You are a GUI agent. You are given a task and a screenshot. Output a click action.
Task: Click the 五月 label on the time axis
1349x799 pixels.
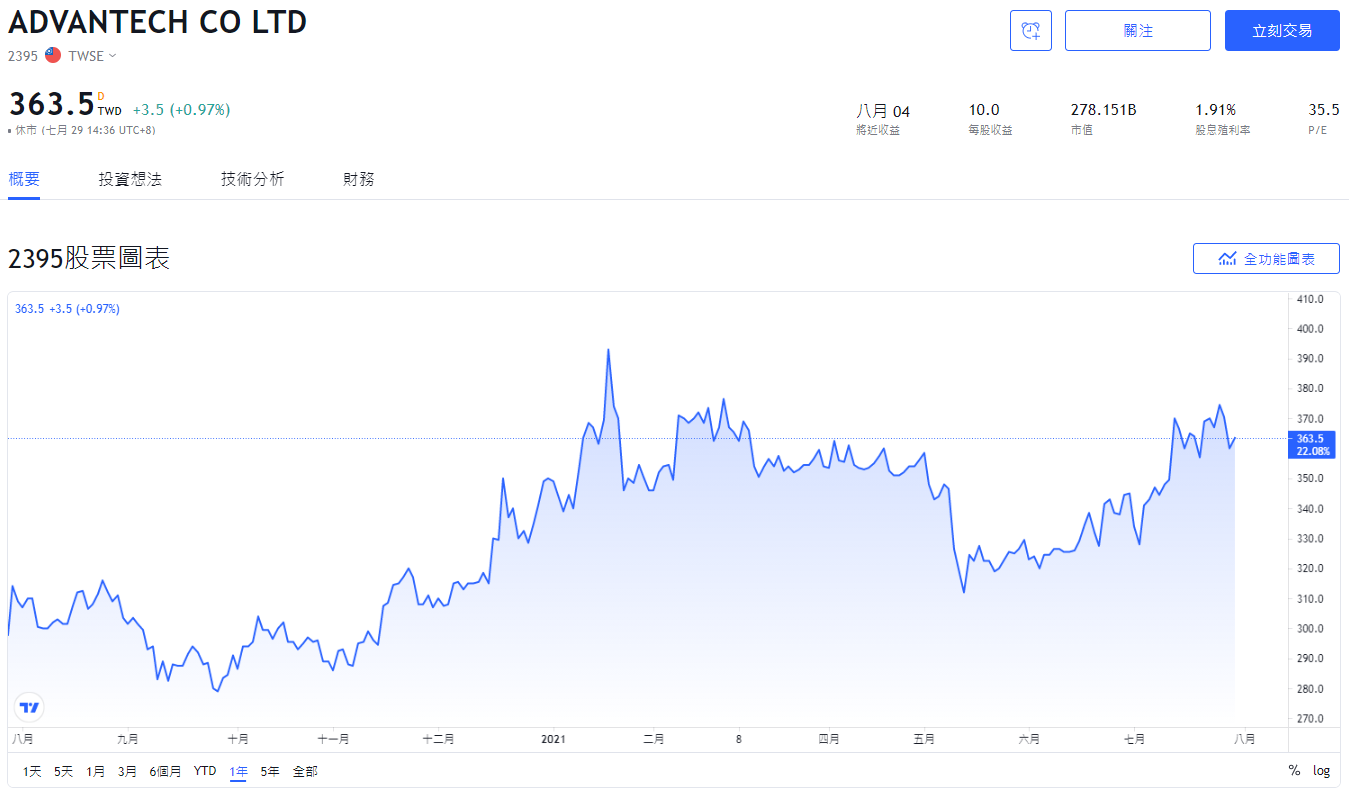(x=924, y=739)
